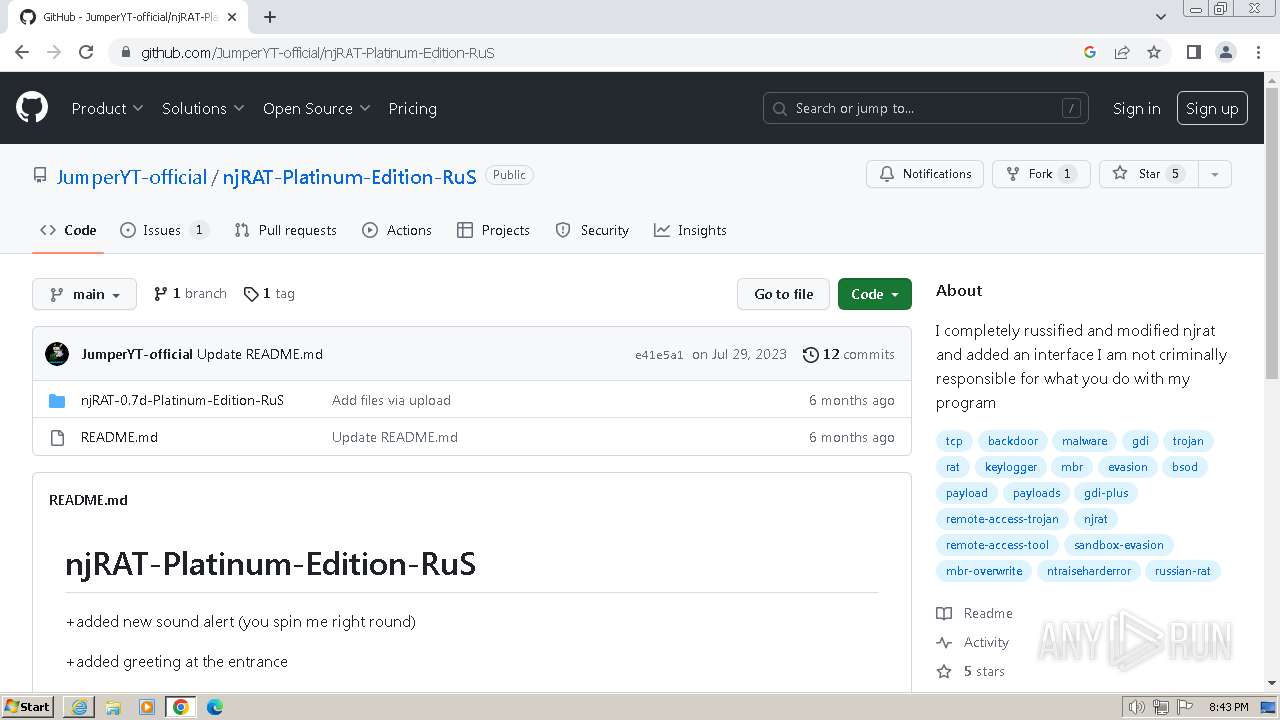Image resolution: width=1280 pixels, height=720 pixels.
Task: Reload the page with the refresh icon
Action: [86, 52]
